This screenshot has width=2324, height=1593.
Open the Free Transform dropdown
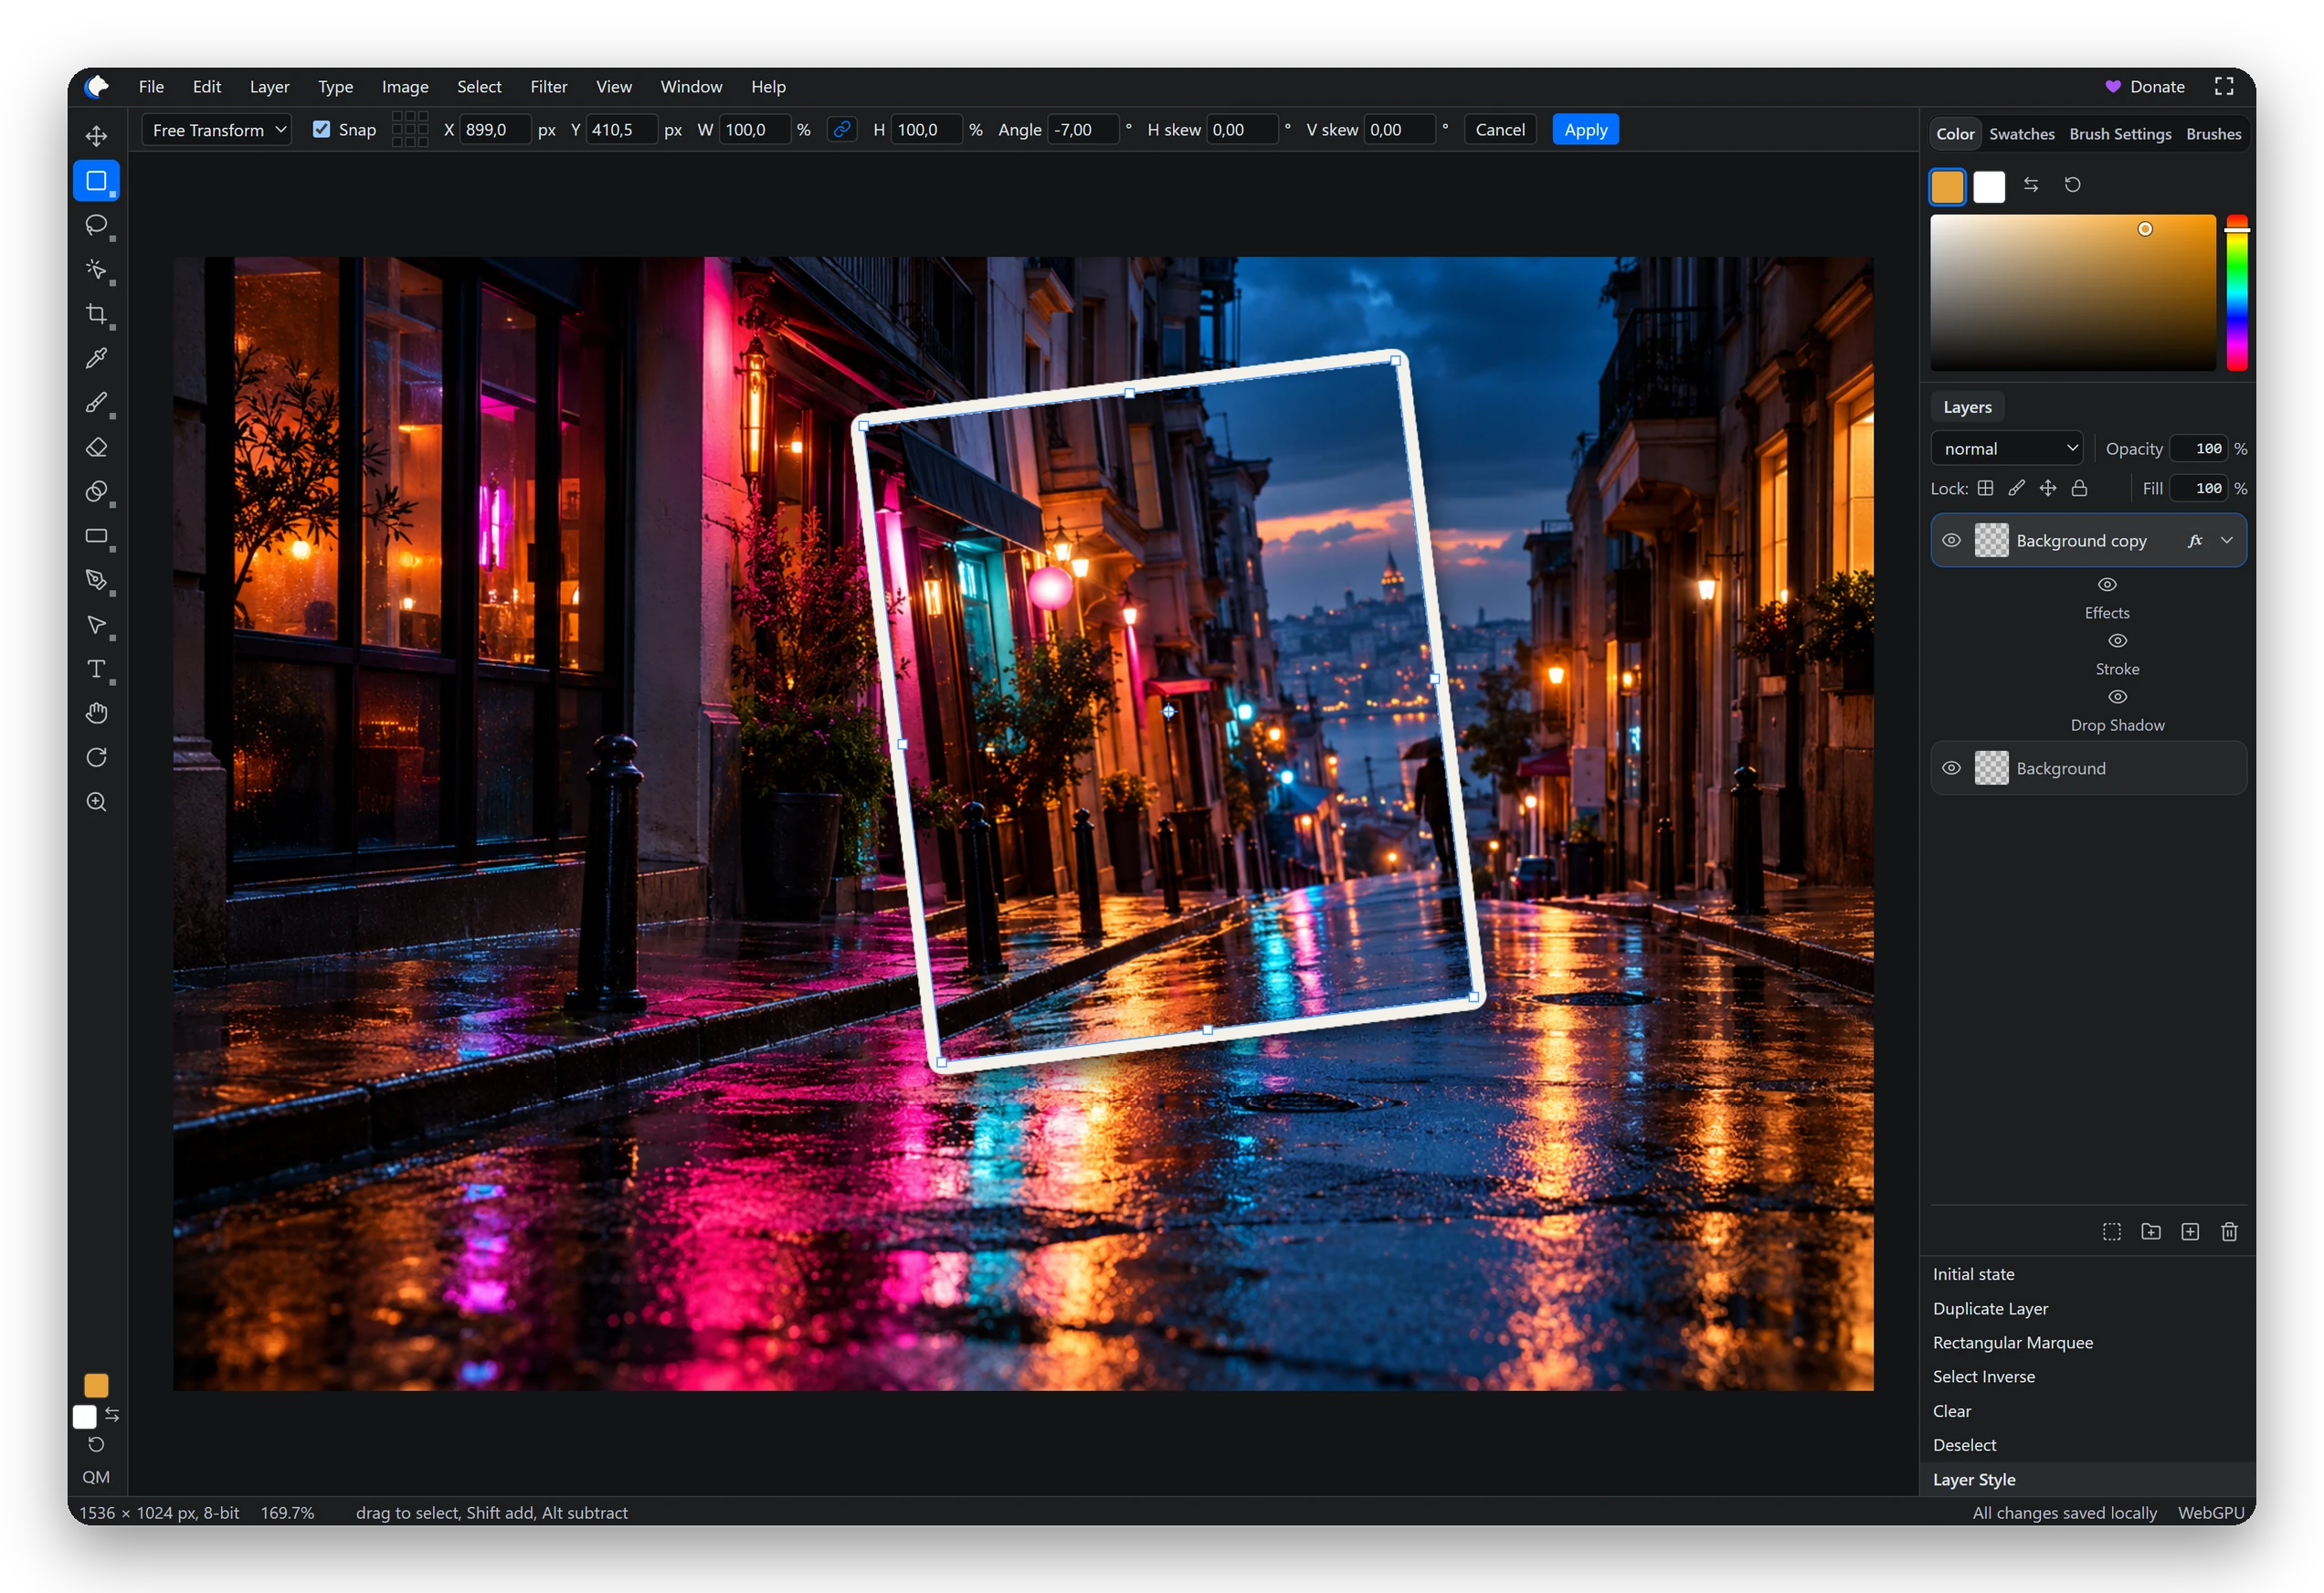coord(217,130)
